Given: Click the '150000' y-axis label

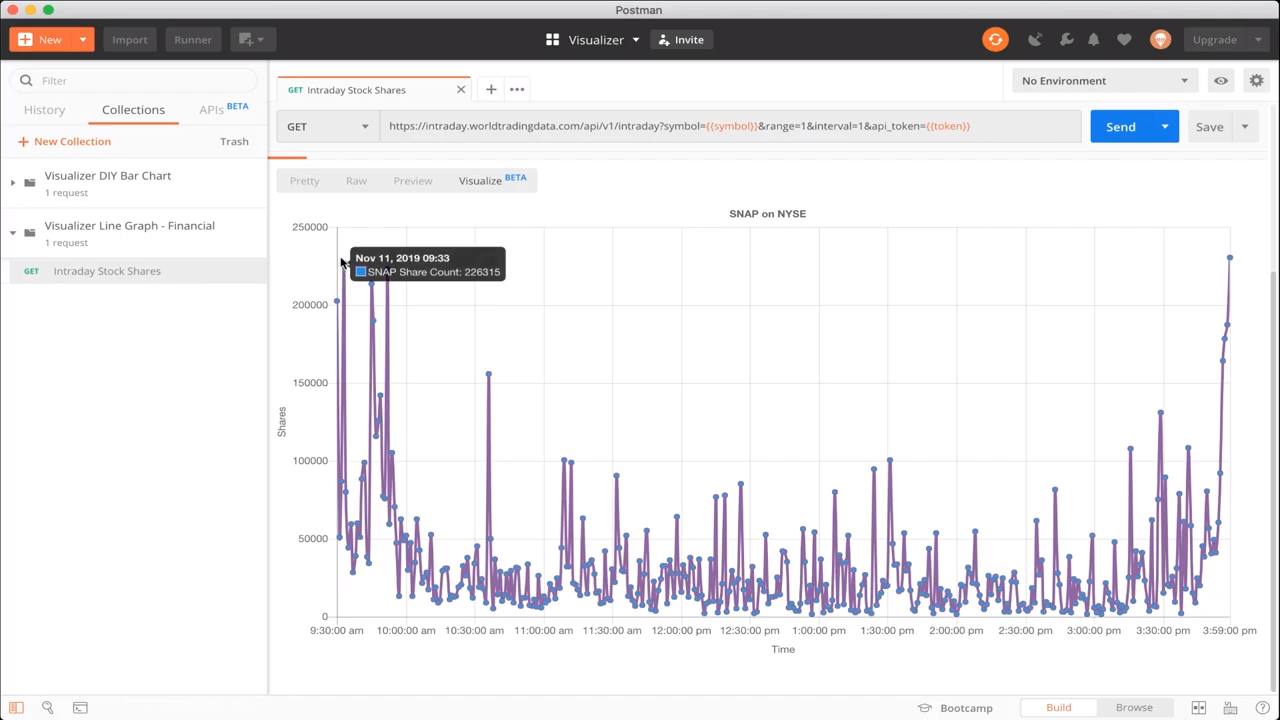Looking at the screenshot, I should coord(310,383).
